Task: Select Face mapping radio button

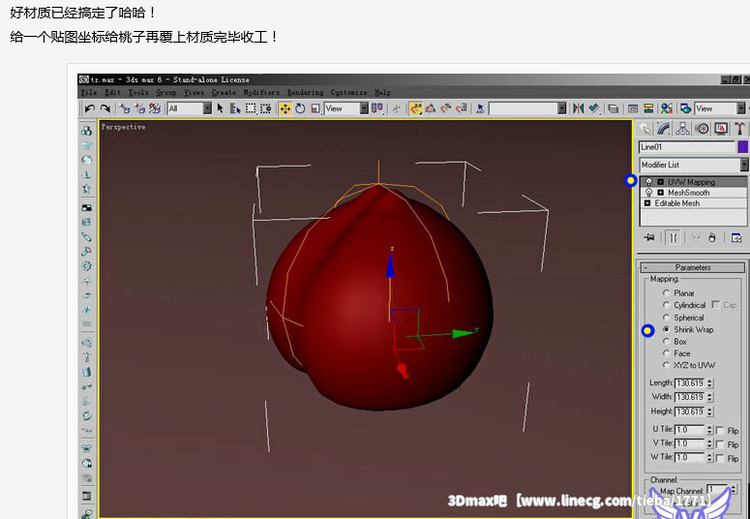Action: (x=666, y=353)
